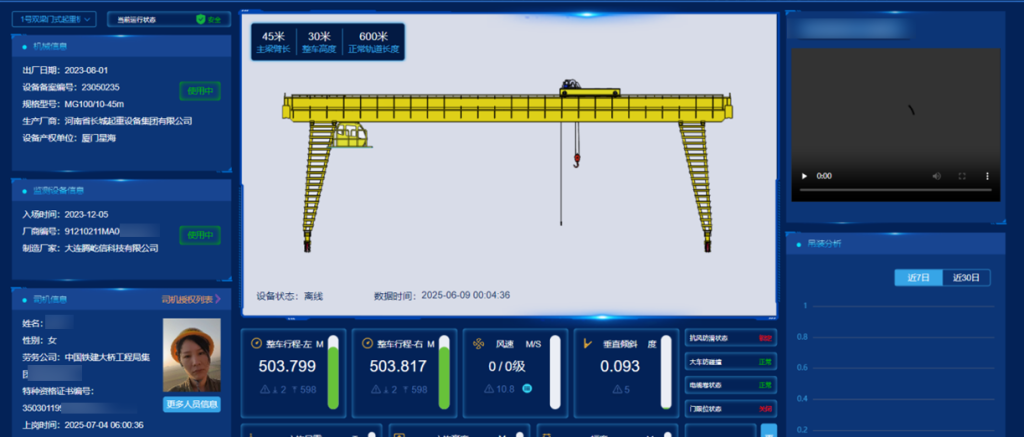Click the 门限位状态 status row
This screenshot has height=437, width=1024.
click(731, 408)
